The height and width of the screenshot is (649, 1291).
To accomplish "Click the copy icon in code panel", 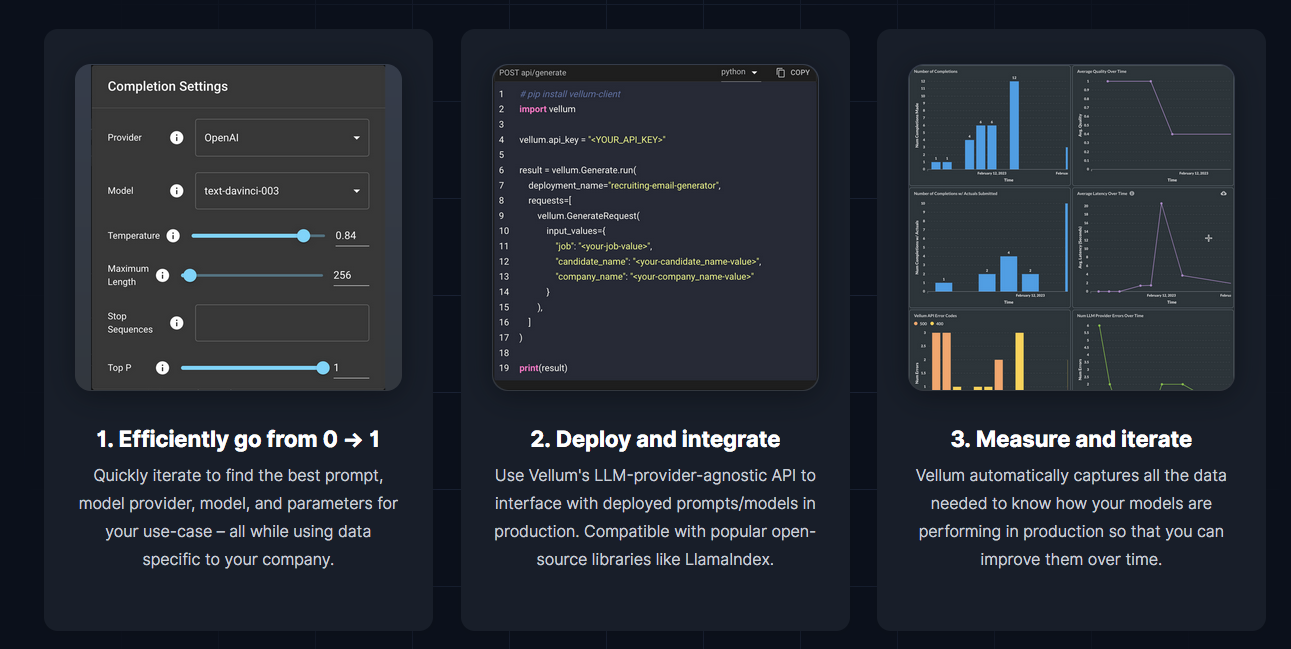I will pyautogui.click(x=781, y=73).
